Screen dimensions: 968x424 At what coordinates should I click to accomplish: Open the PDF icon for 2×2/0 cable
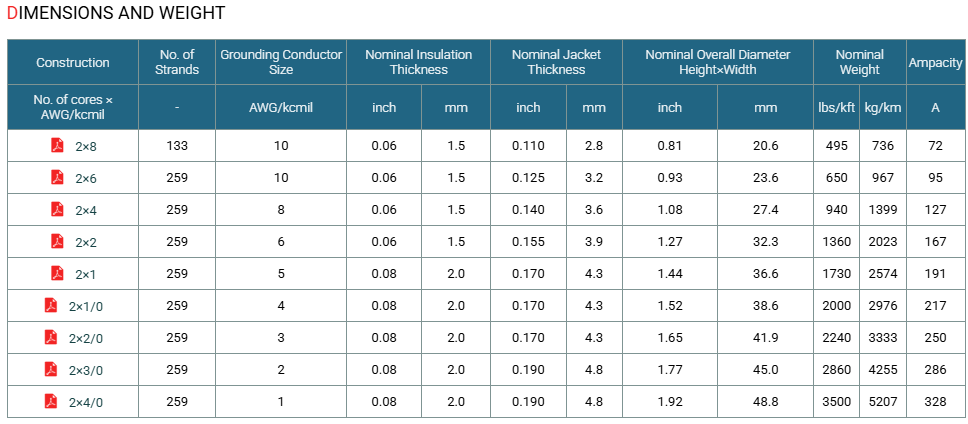tap(51, 338)
